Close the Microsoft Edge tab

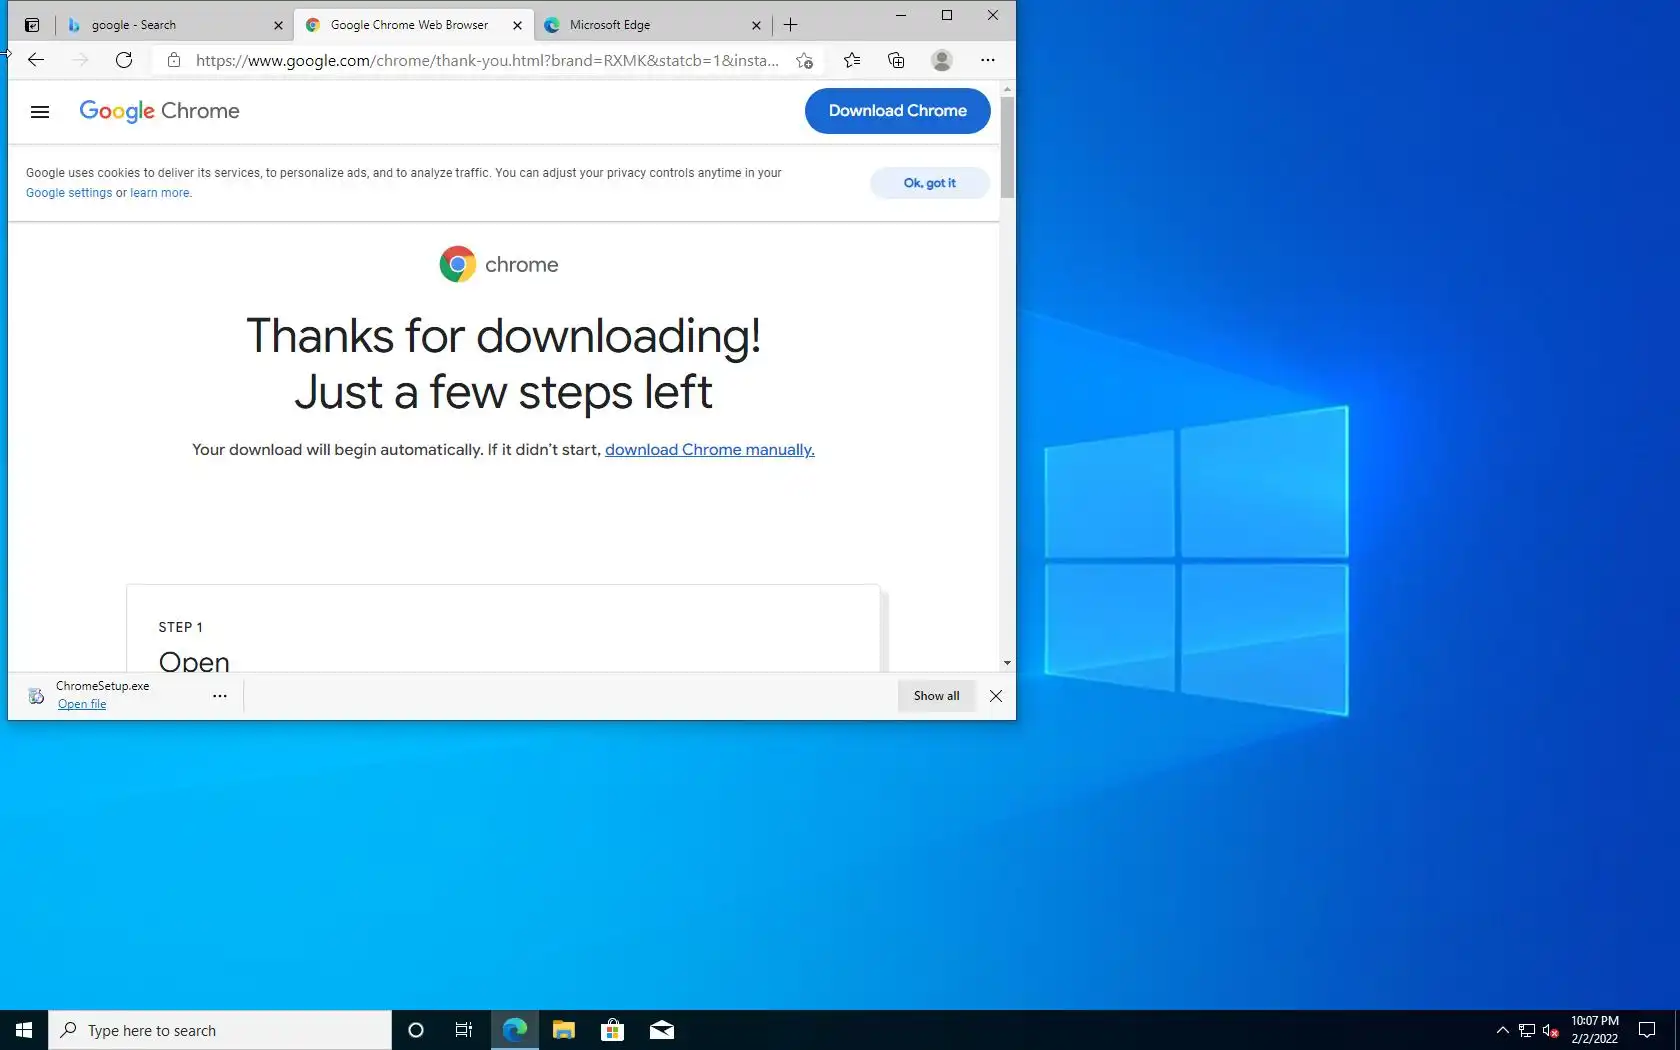[x=756, y=26]
